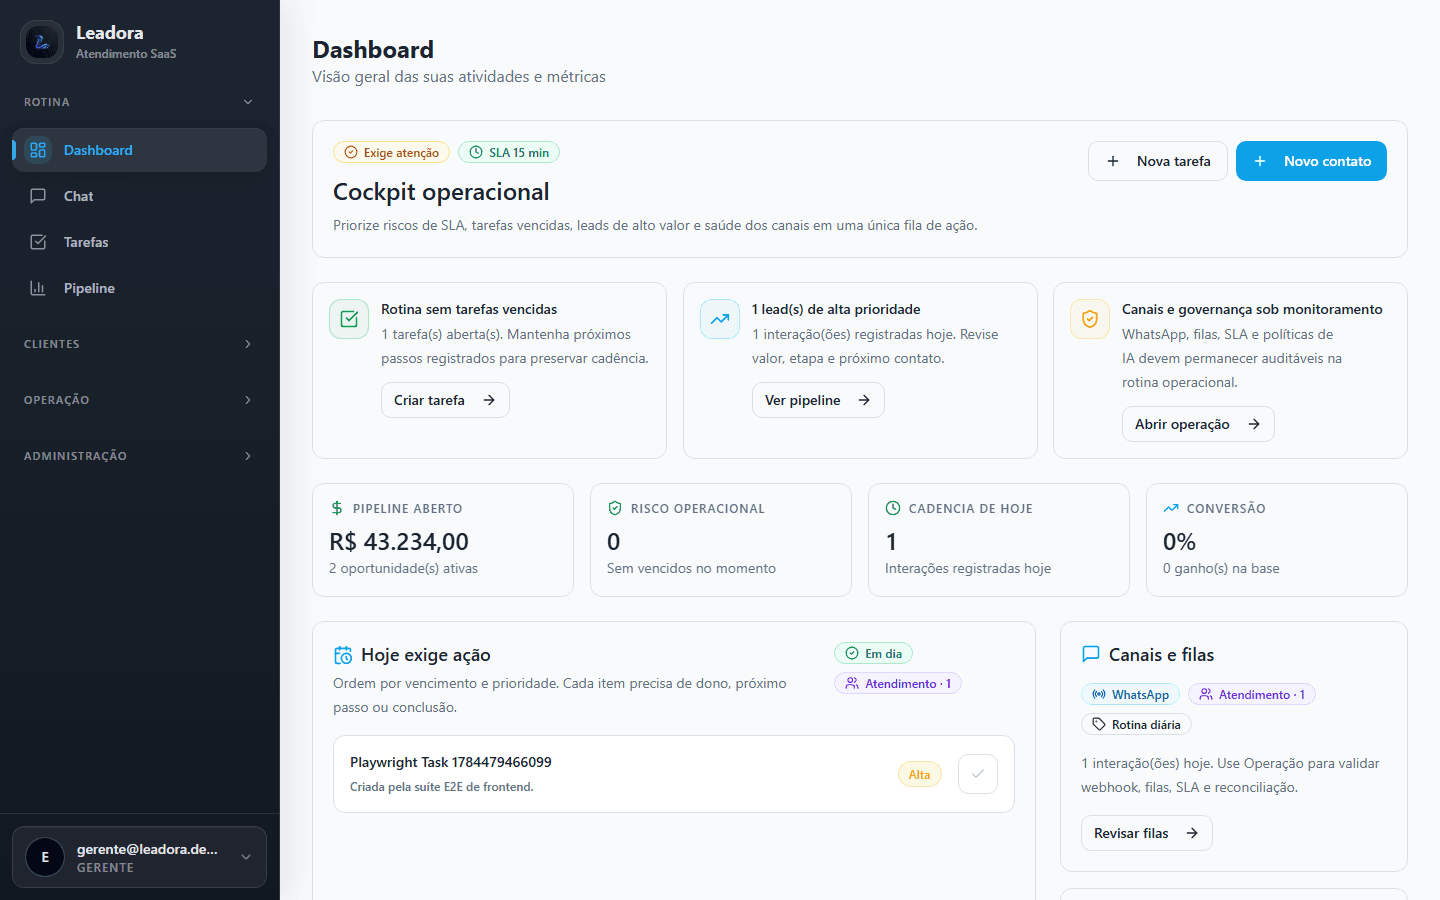
Task: Click the Tarefas checkbox icon in sidebar
Action: (38, 242)
